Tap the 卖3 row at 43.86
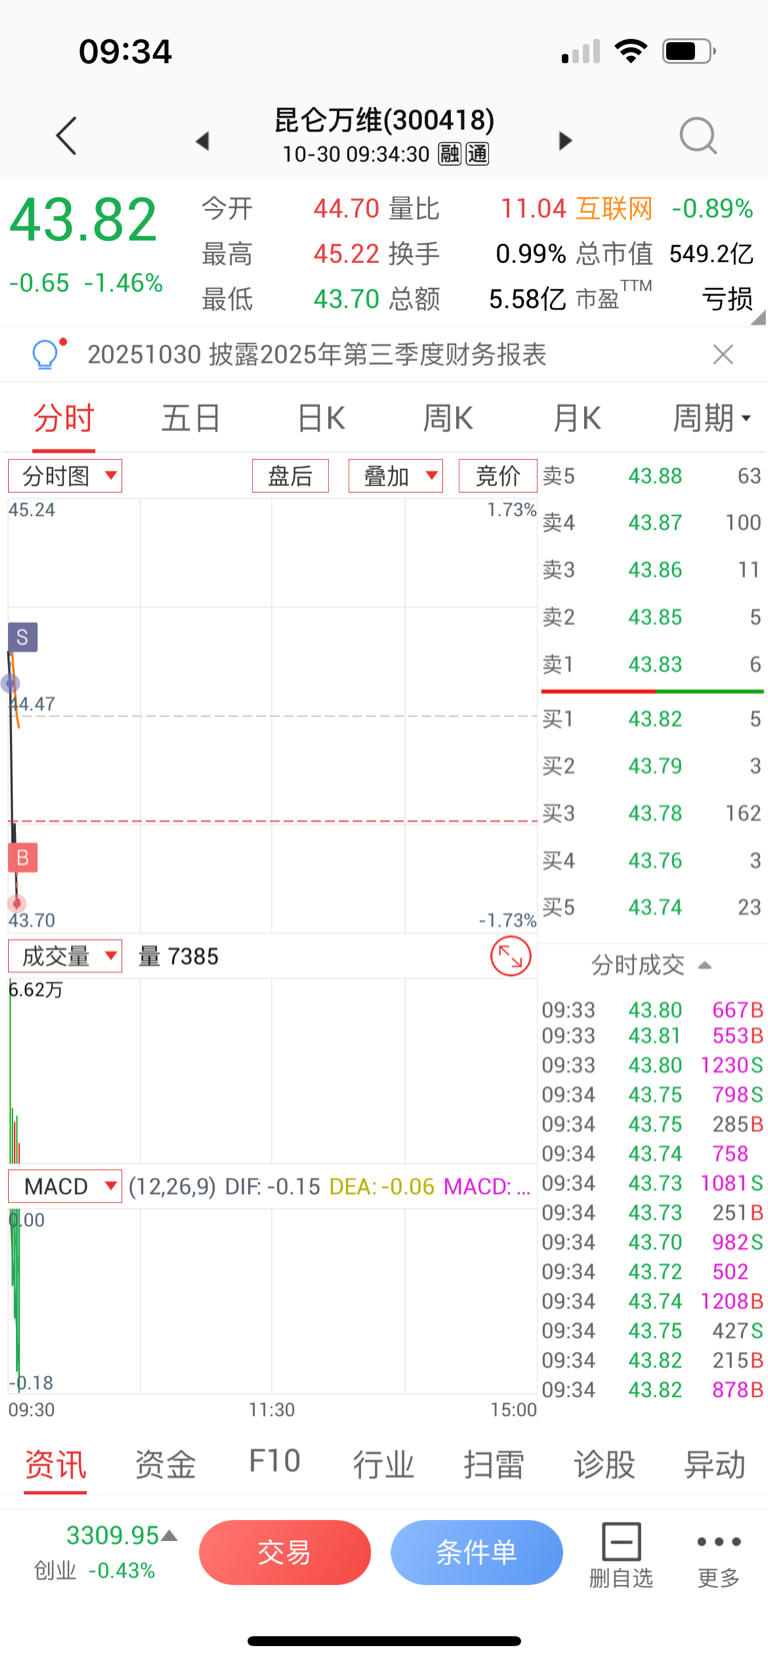Image resolution: width=768 pixels, height=1663 pixels. tap(652, 570)
